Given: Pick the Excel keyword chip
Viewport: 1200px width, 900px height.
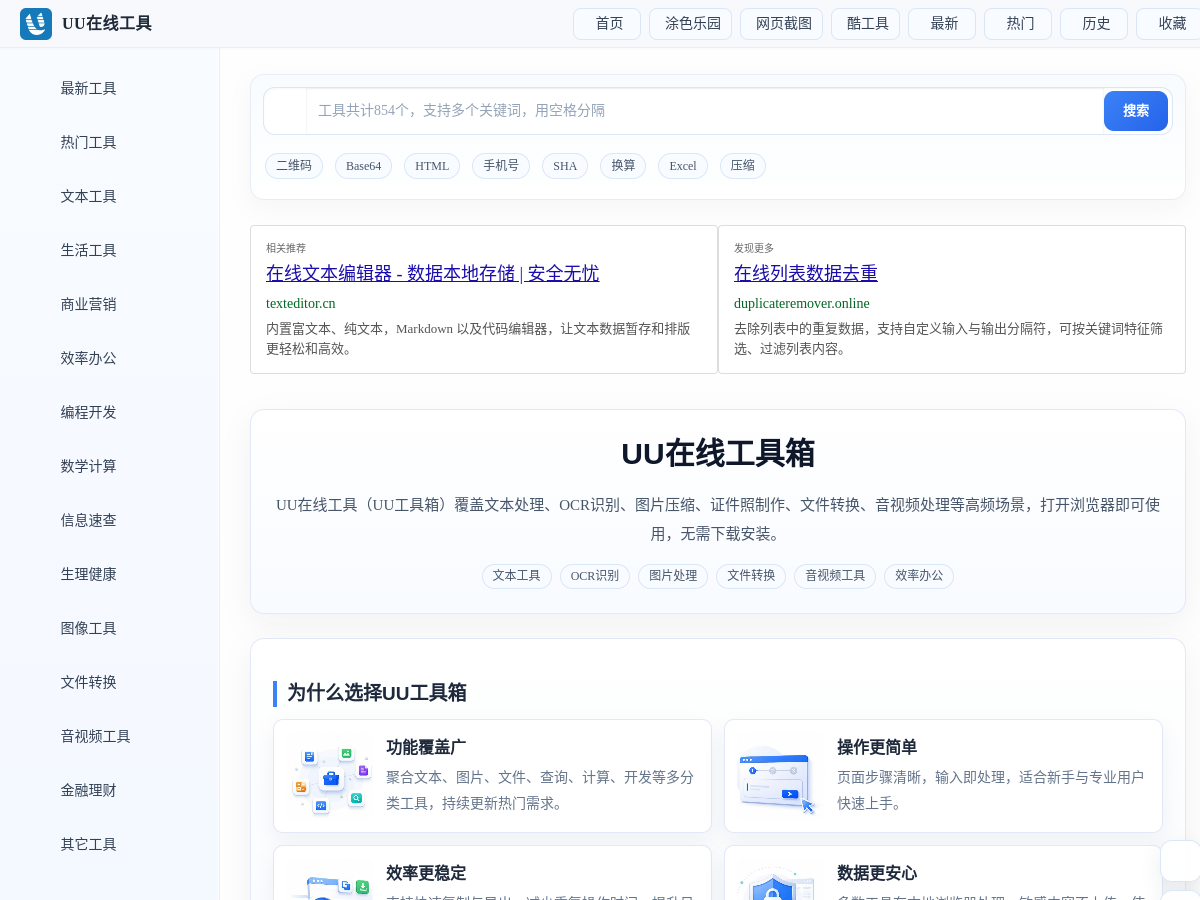Looking at the screenshot, I should point(683,166).
